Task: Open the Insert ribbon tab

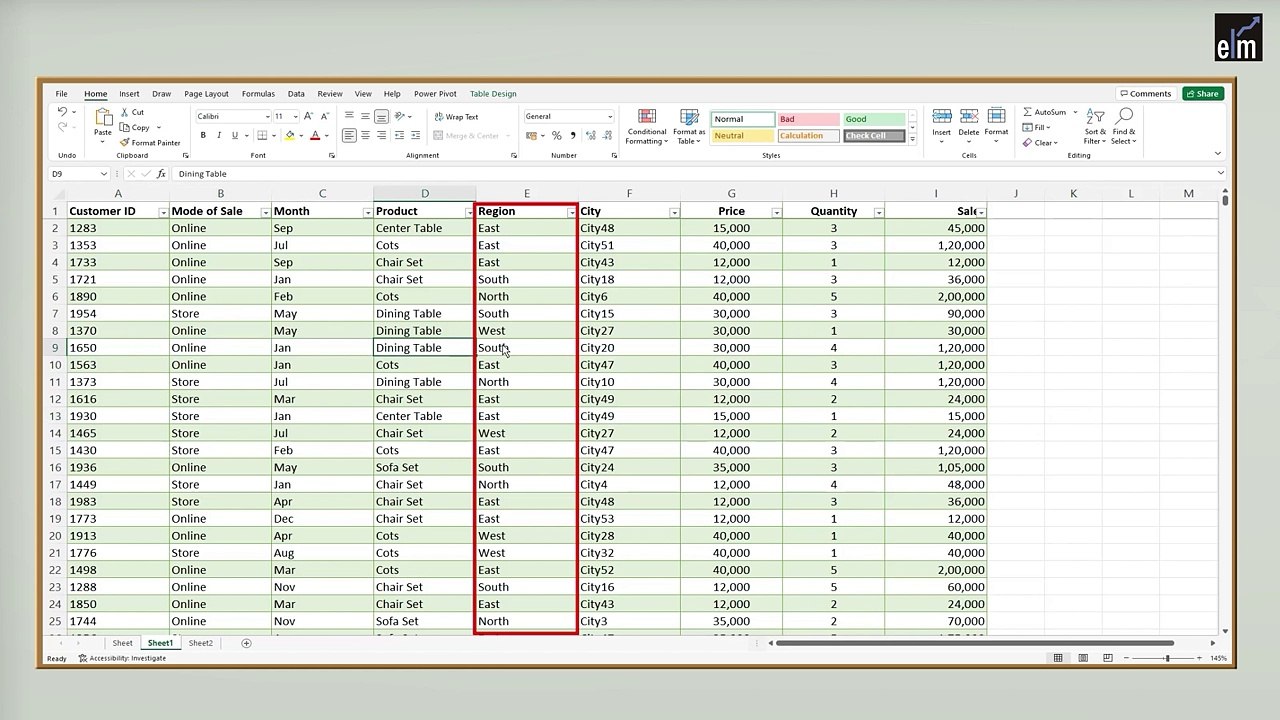Action: tap(129, 94)
